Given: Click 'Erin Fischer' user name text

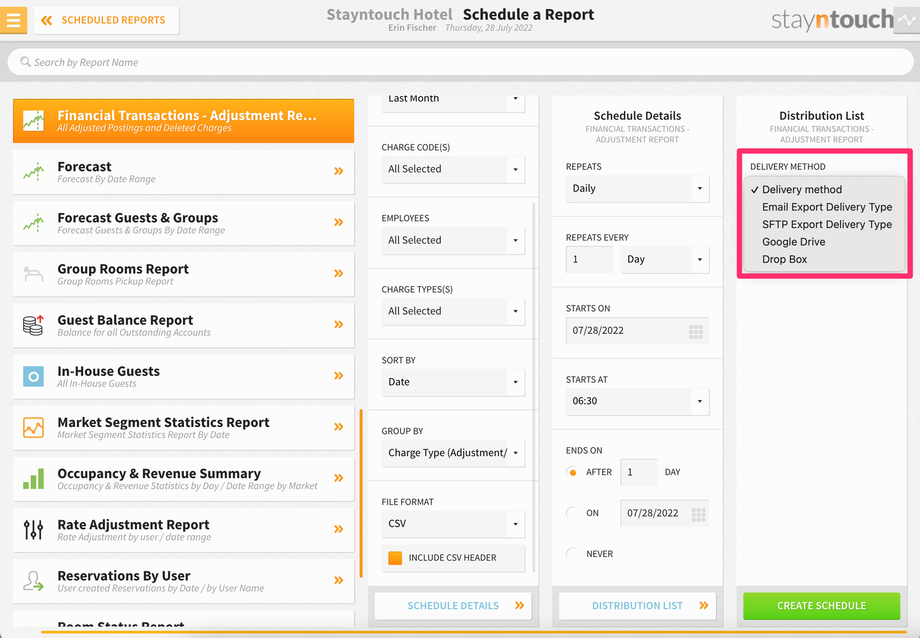Looking at the screenshot, I should coord(412,28).
